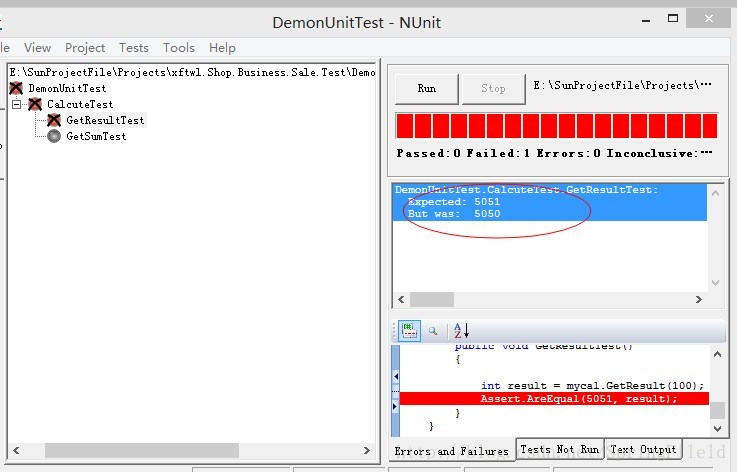Screen dimensions: 737x472
Task: Switch to Errors and Failures tab
Action: pyautogui.click(x=452, y=451)
